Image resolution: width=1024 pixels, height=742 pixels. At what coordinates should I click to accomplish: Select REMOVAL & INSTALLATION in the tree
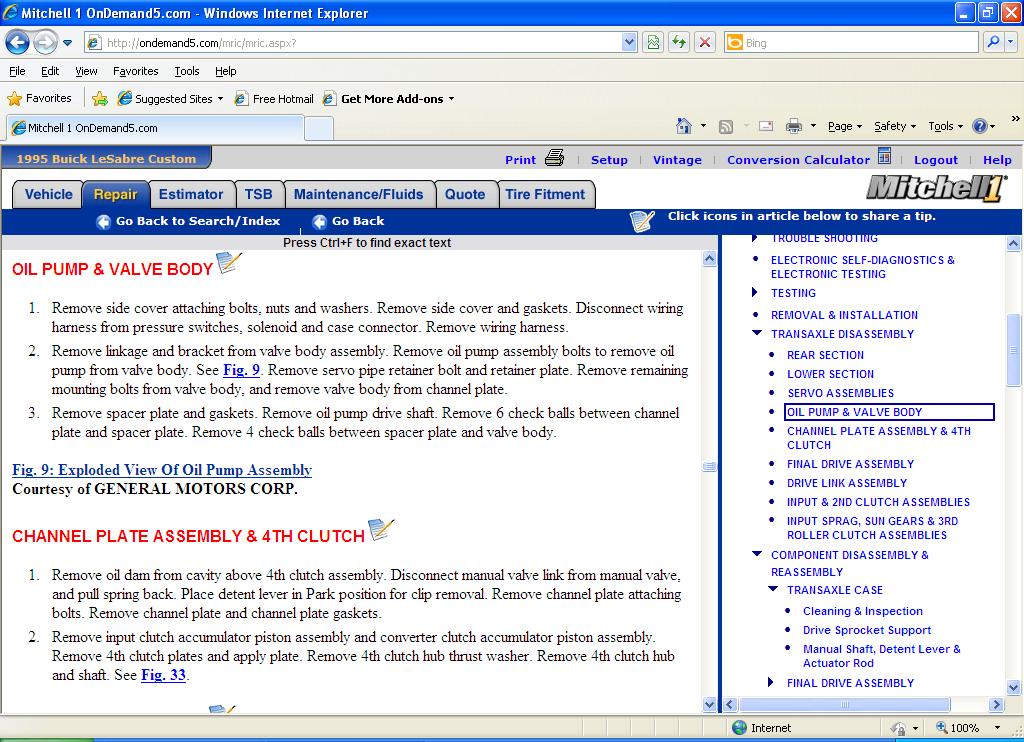844,315
